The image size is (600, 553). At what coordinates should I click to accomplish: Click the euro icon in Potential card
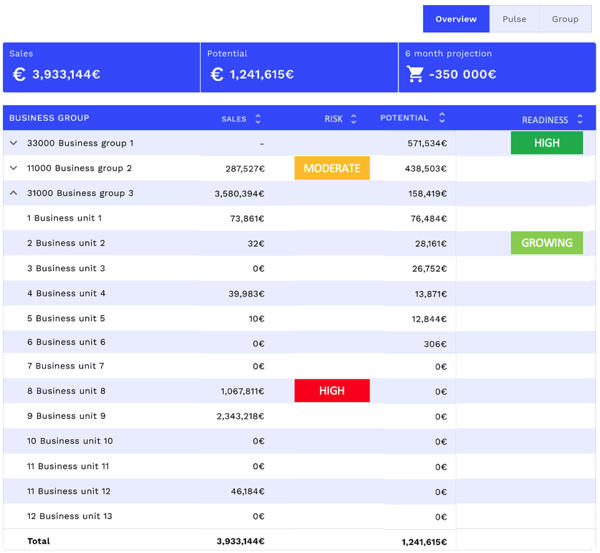click(x=217, y=74)
